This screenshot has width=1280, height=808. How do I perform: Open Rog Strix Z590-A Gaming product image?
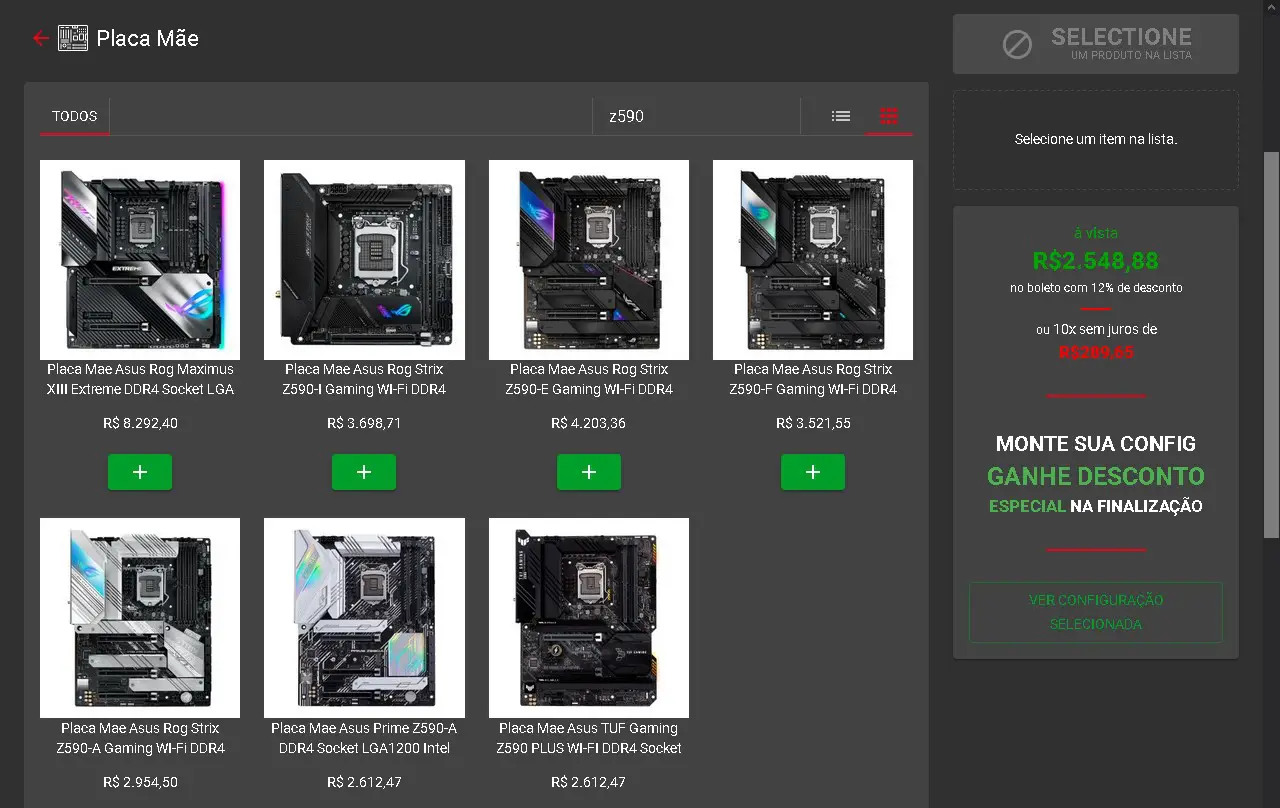click(140, 618)
